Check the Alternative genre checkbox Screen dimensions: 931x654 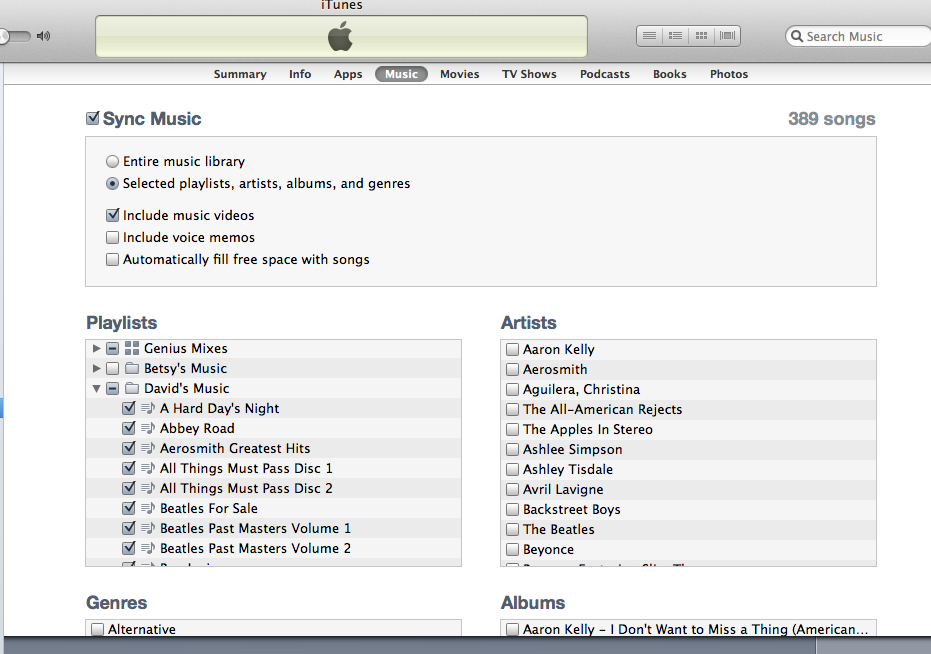[98, 629]
